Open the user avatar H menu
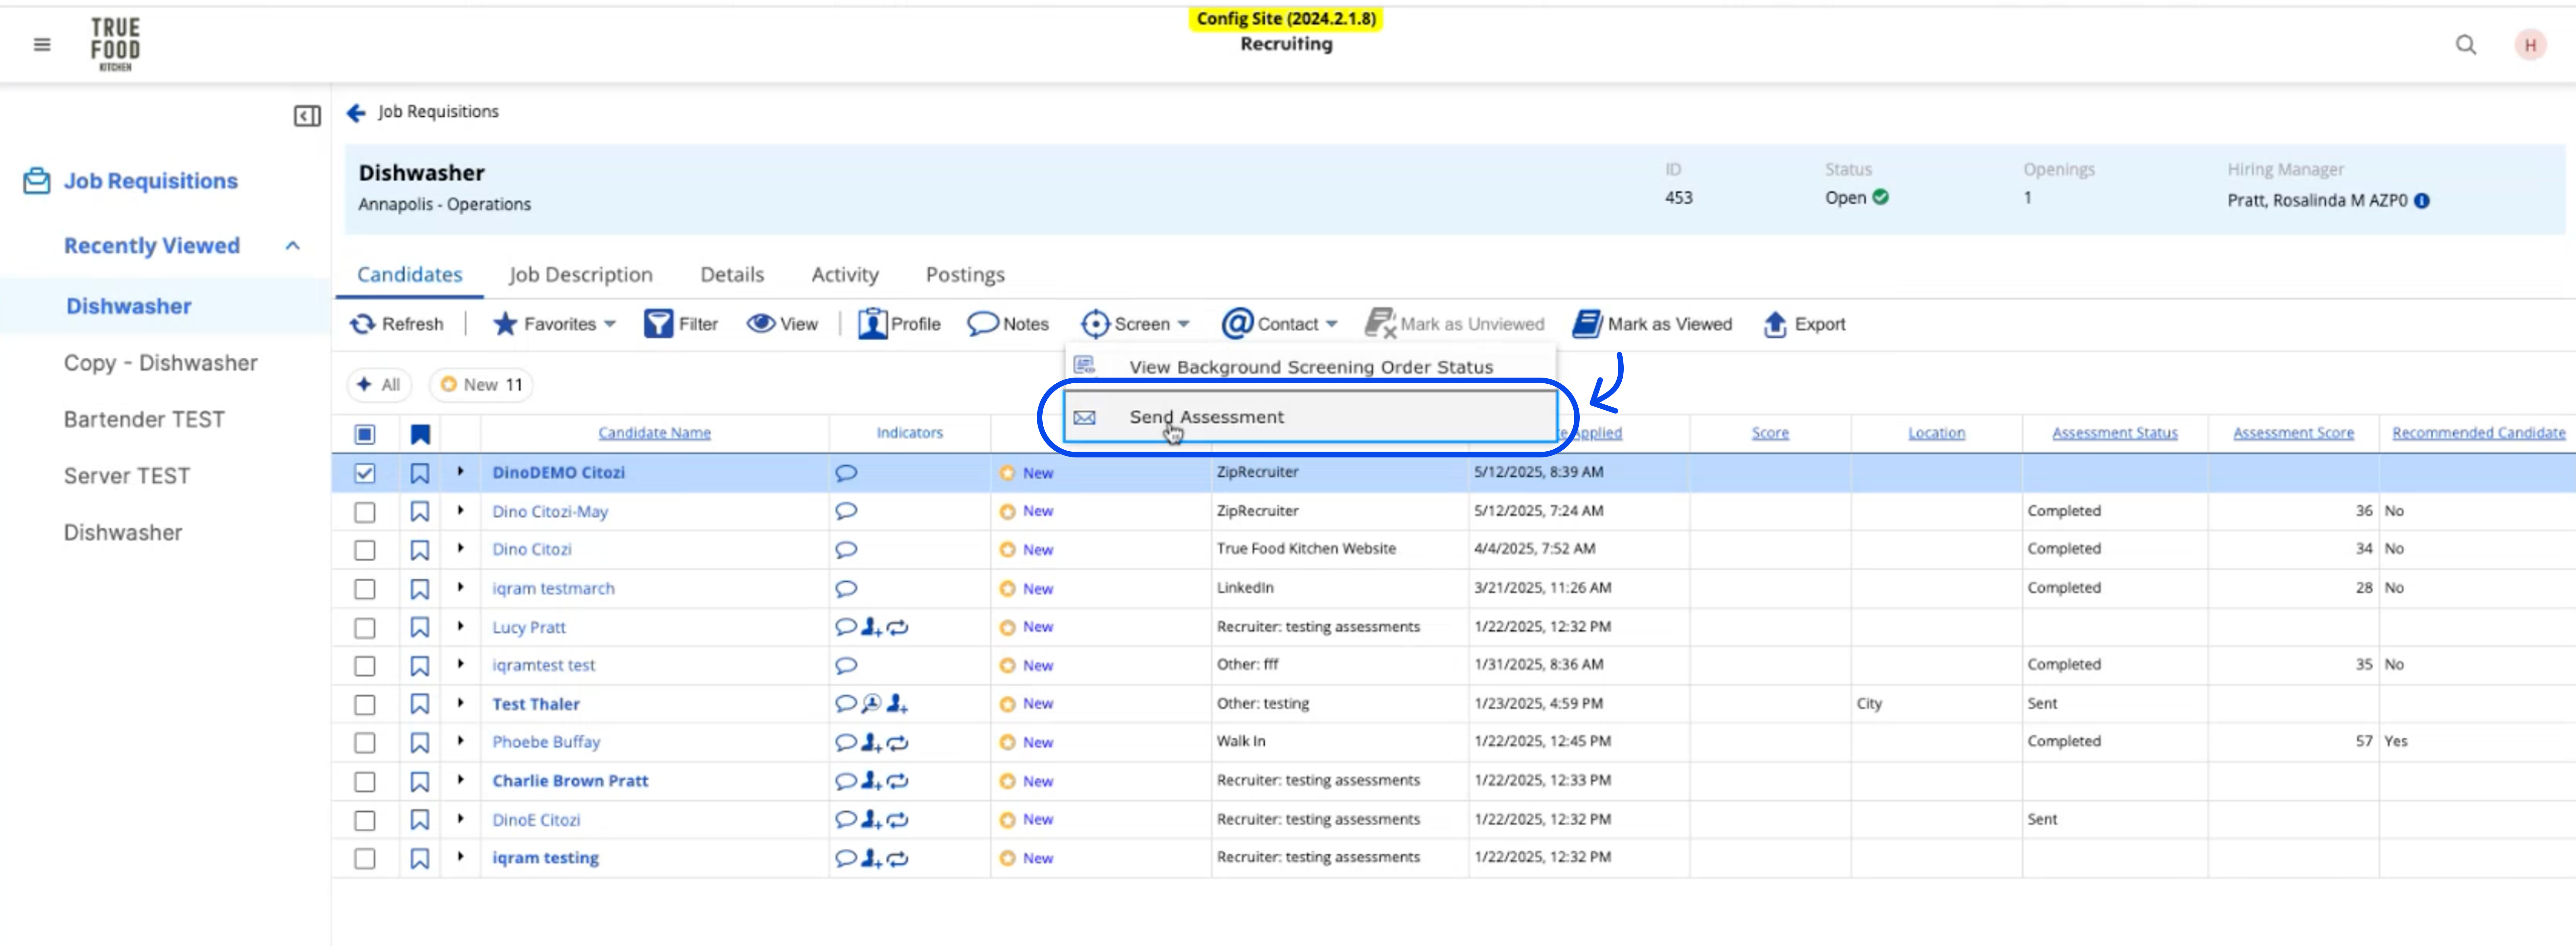The image size is (2576, 946). tap(2530, 45)
